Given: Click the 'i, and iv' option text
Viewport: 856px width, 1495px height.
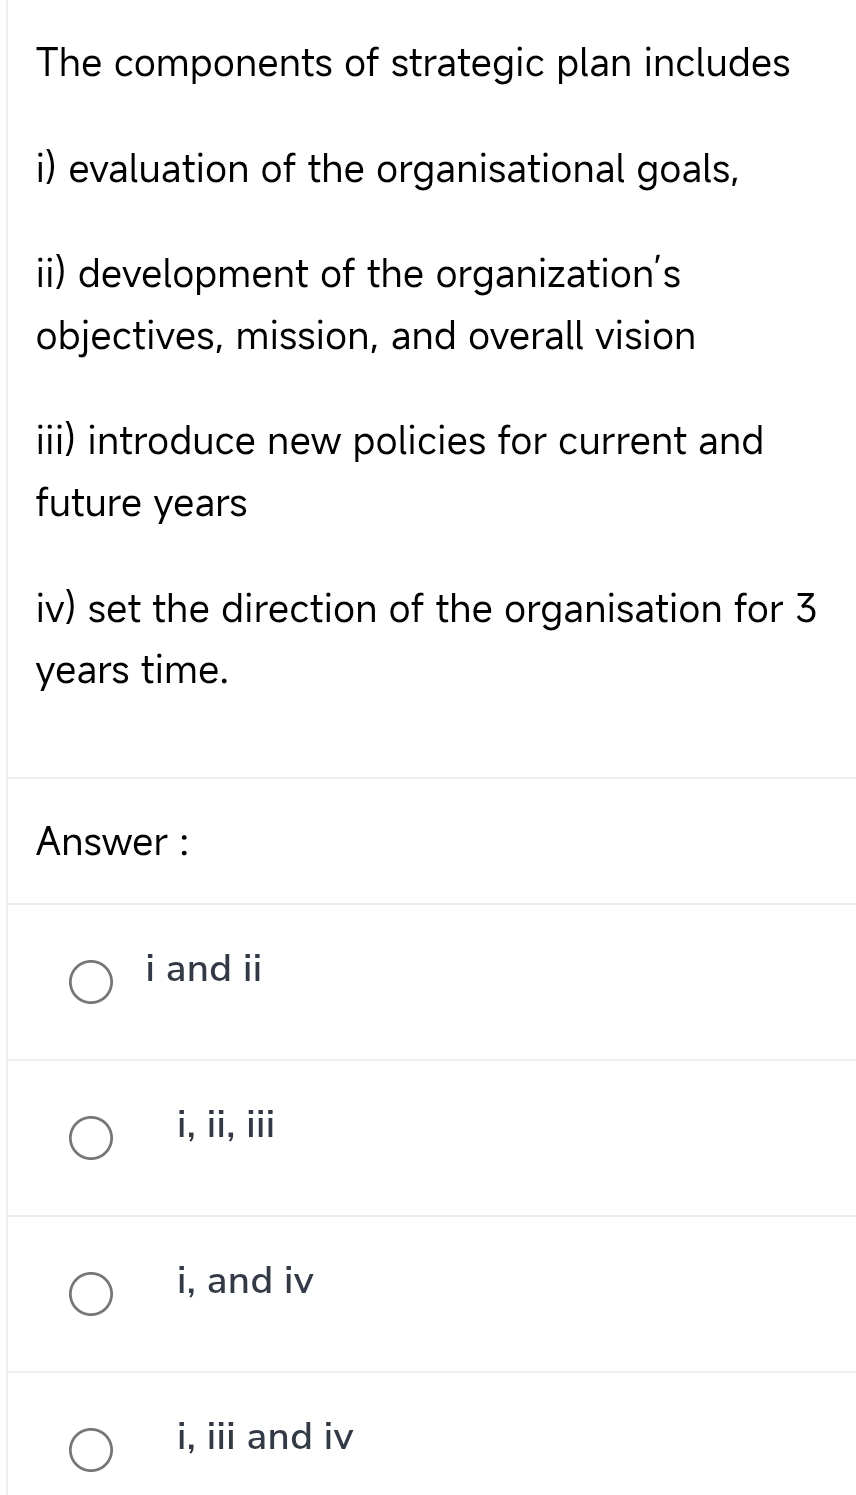Looking at the screenshot, I should point(243,1281).
